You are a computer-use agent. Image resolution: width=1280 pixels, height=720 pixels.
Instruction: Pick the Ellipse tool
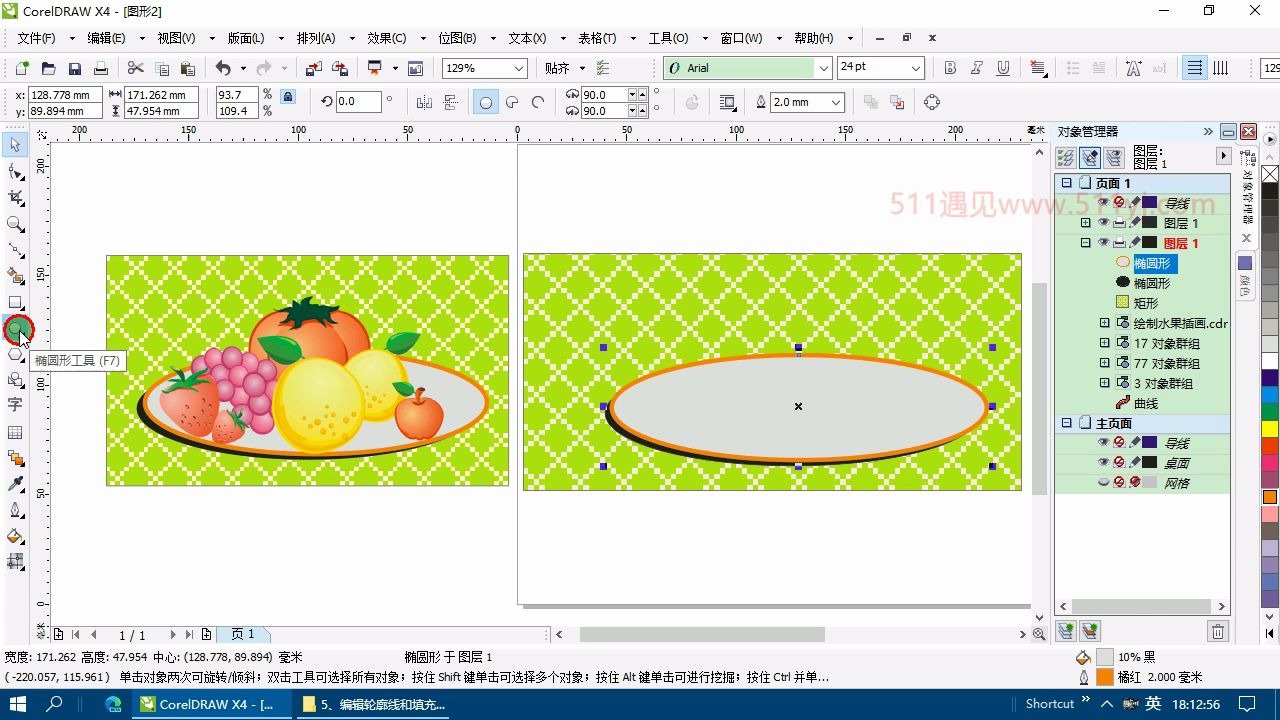coord(15,328)
